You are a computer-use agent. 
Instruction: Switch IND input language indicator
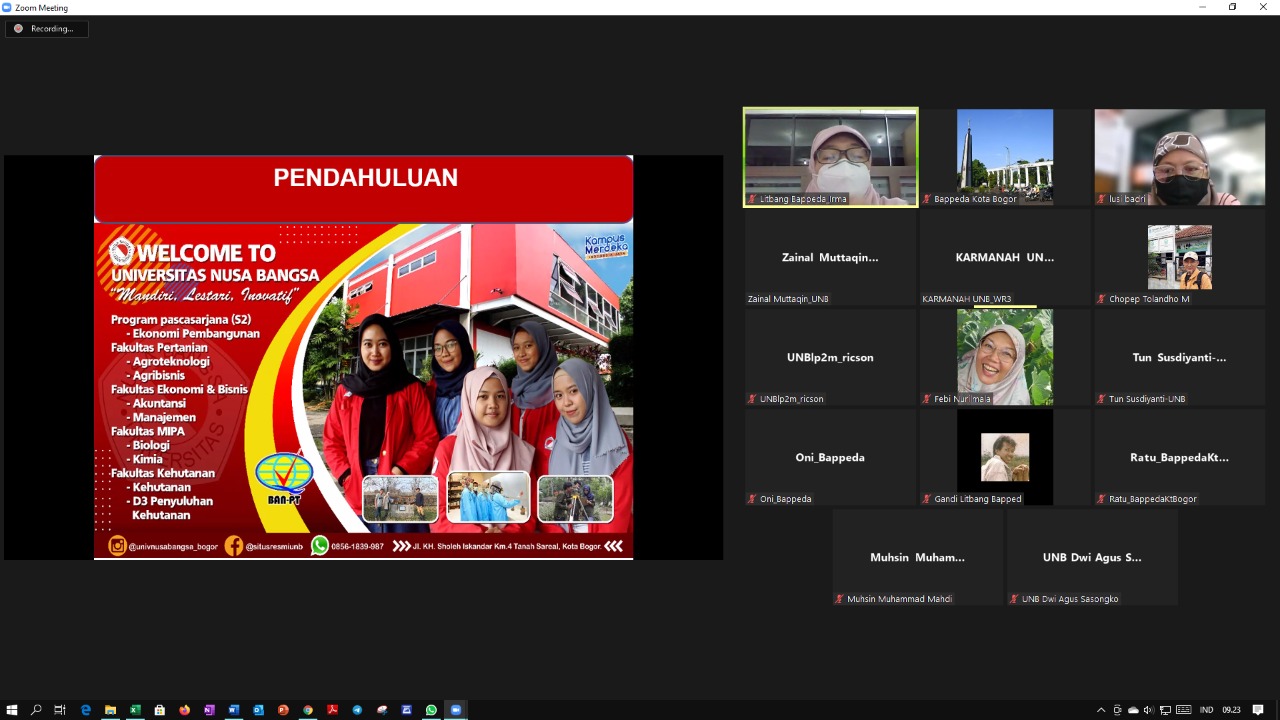(x=1206, y=710)
